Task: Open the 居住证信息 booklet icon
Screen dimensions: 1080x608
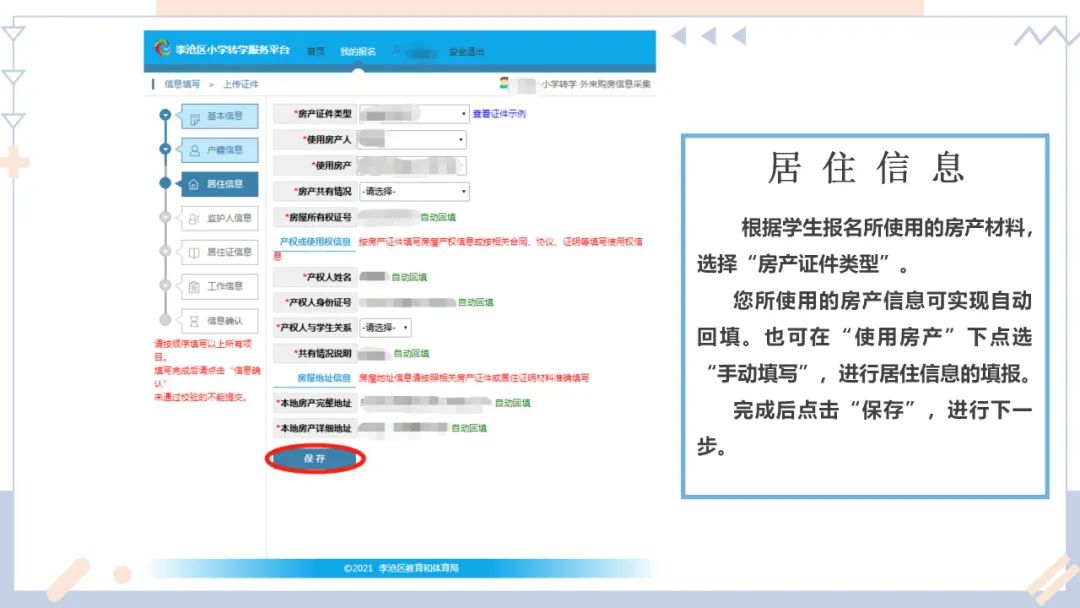Action: [x=194, y=251]
